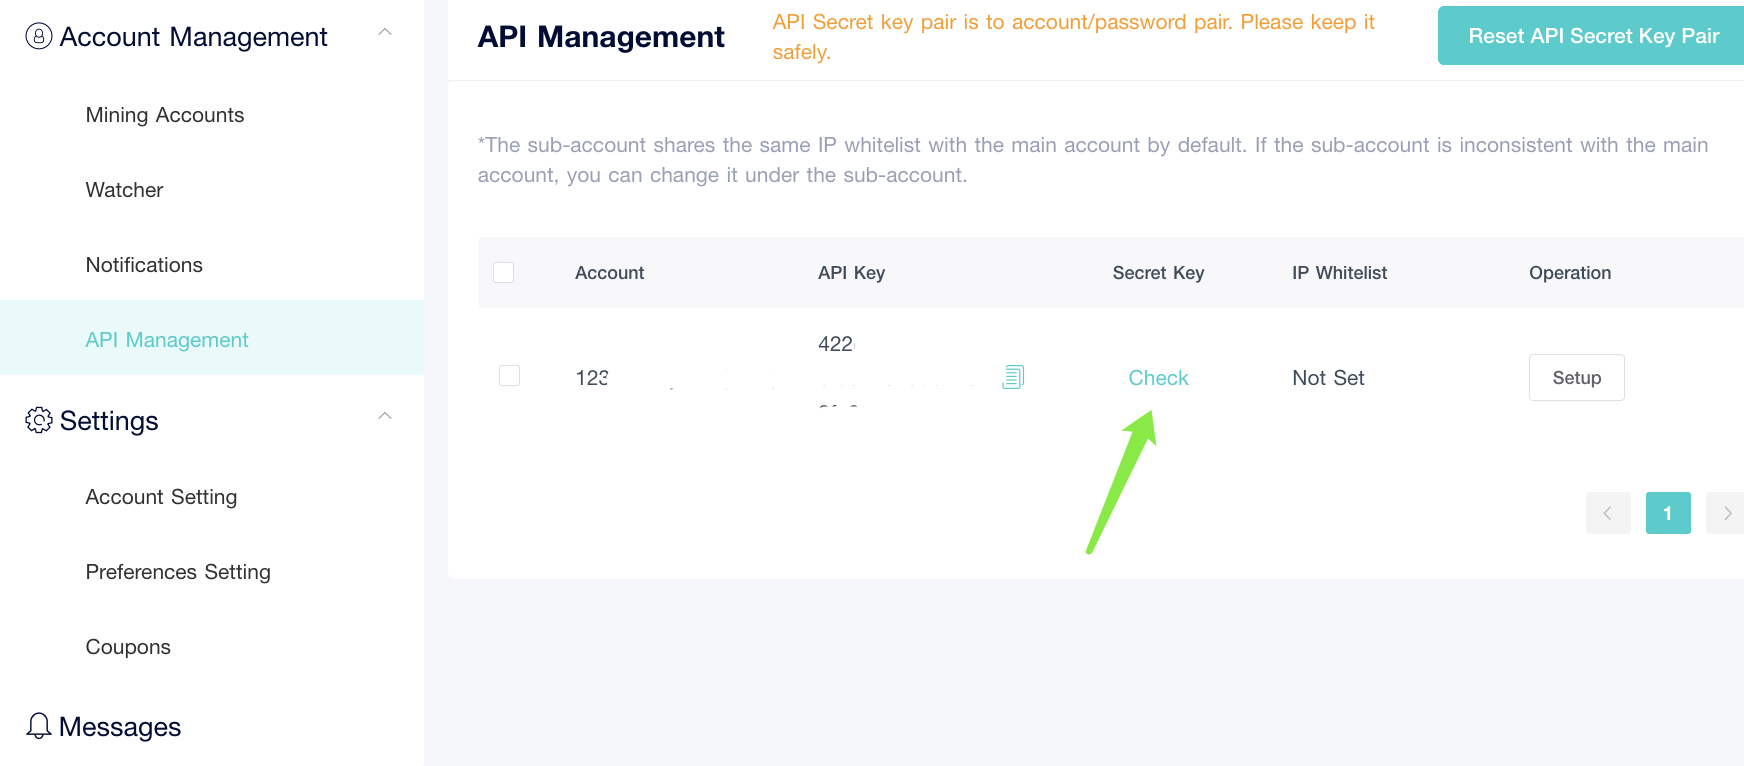Click the Messages bell icon

(x=38, y=726)
